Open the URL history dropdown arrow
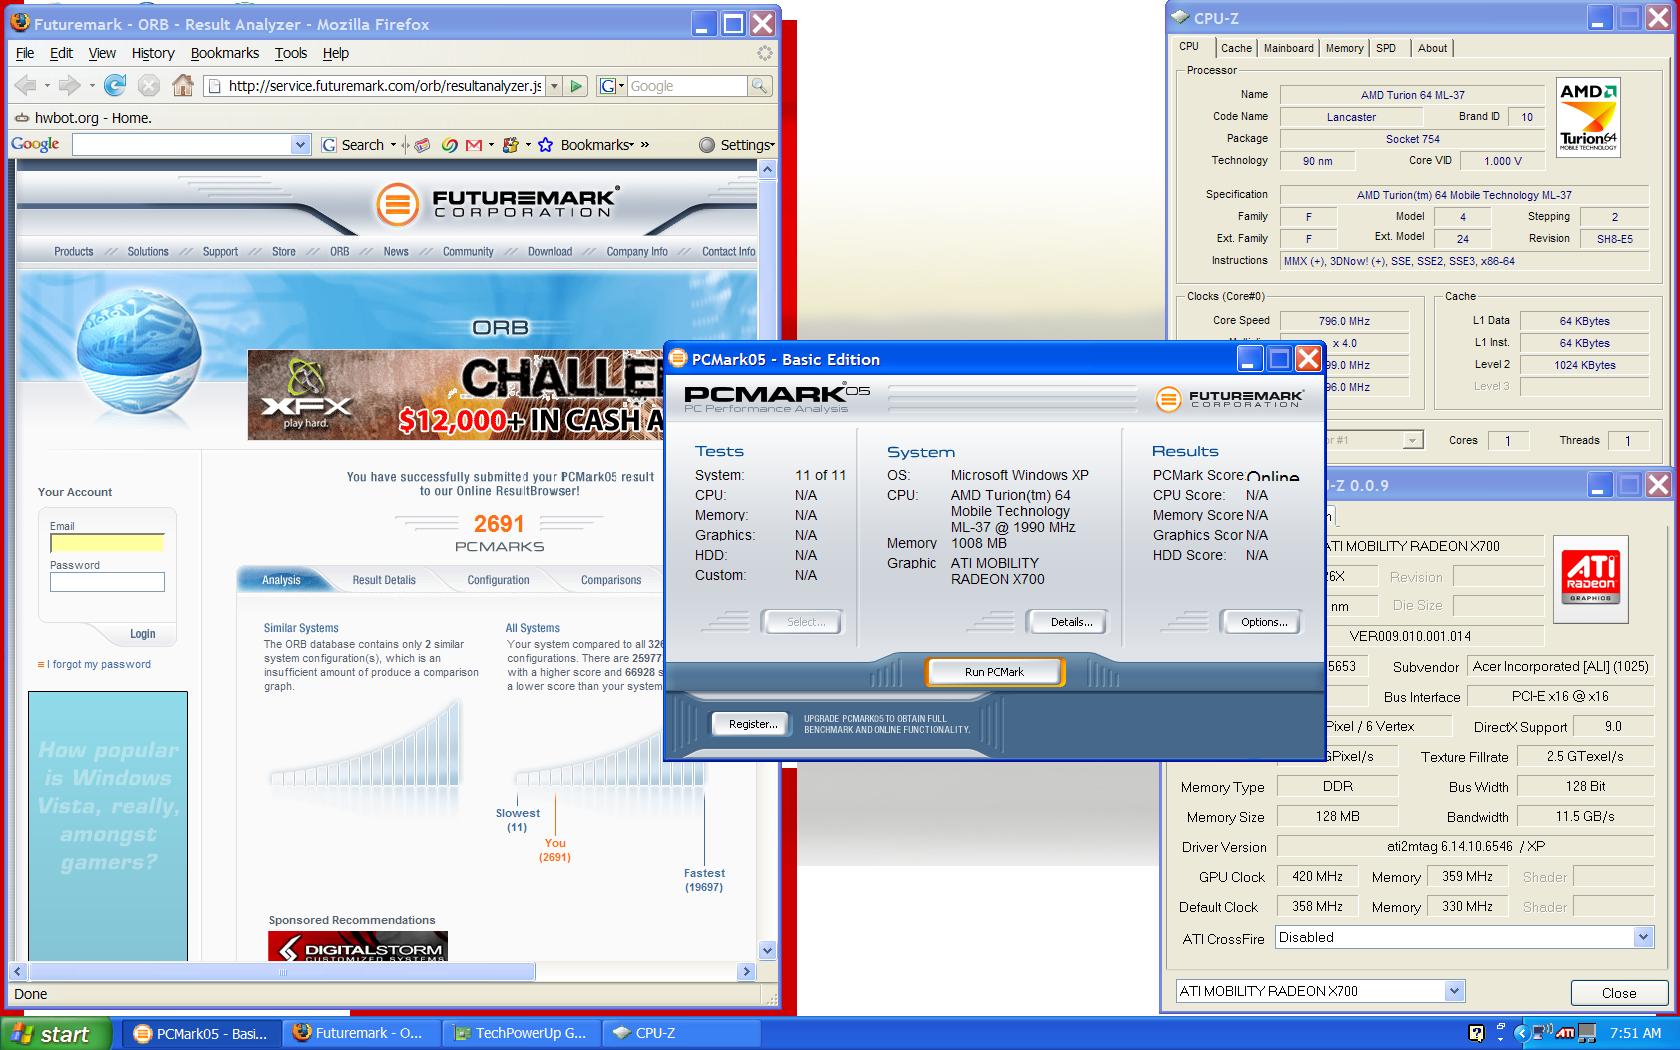The width and height of the screenshot is (1680, 1050). pos(554,86)
